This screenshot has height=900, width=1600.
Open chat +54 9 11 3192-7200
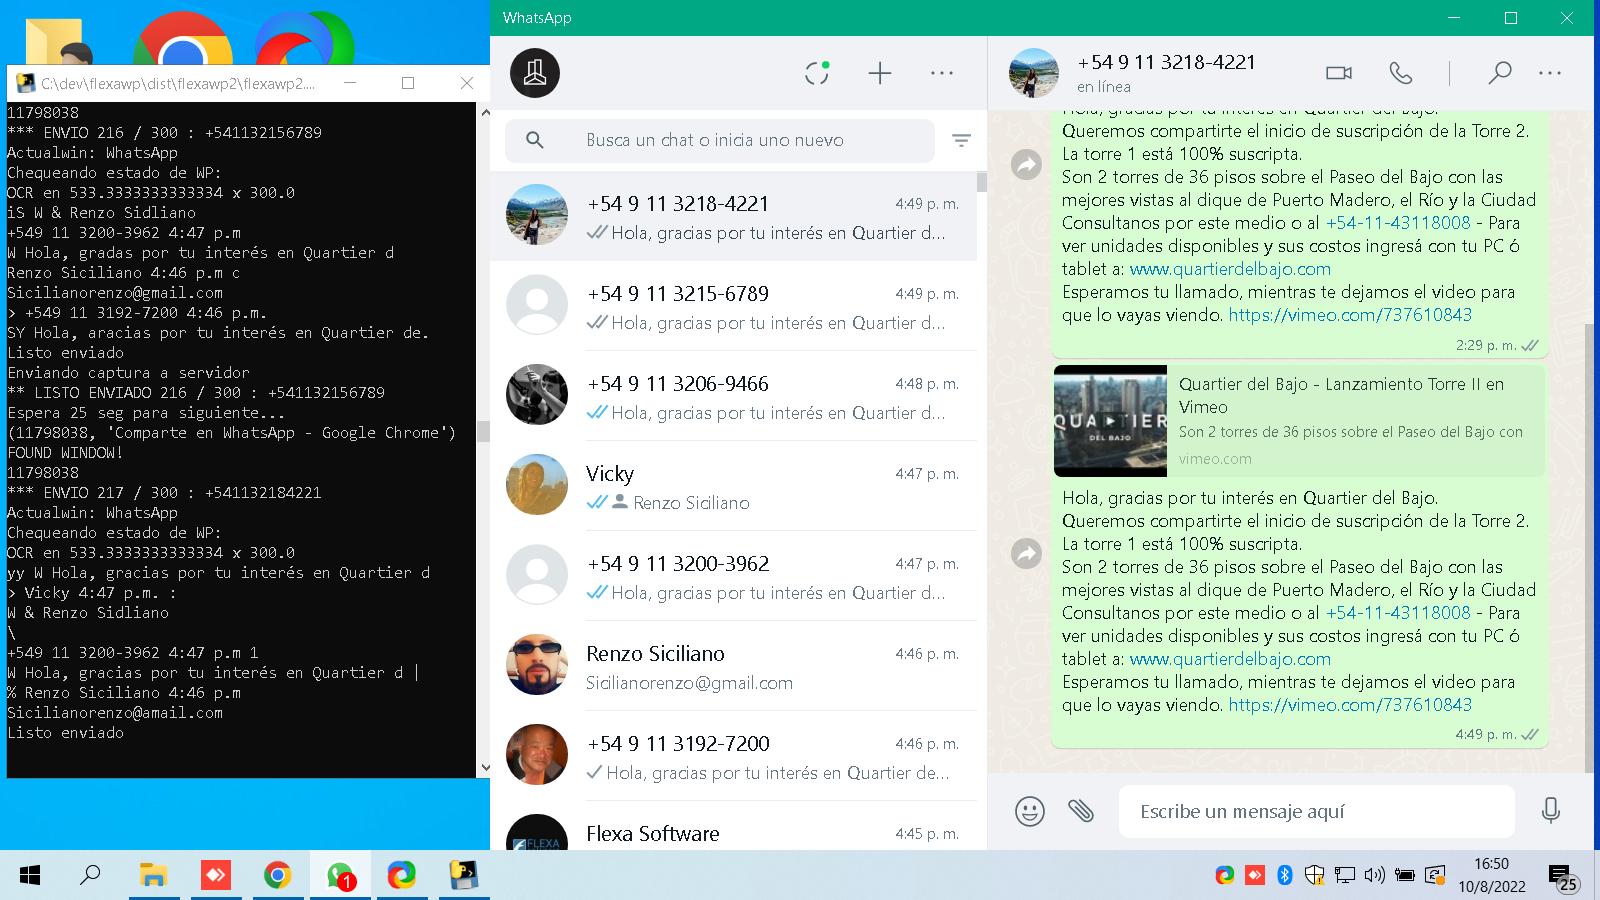(733, 756)
